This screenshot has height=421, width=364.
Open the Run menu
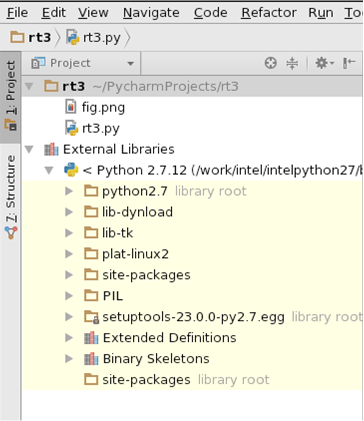pos(321,13)
